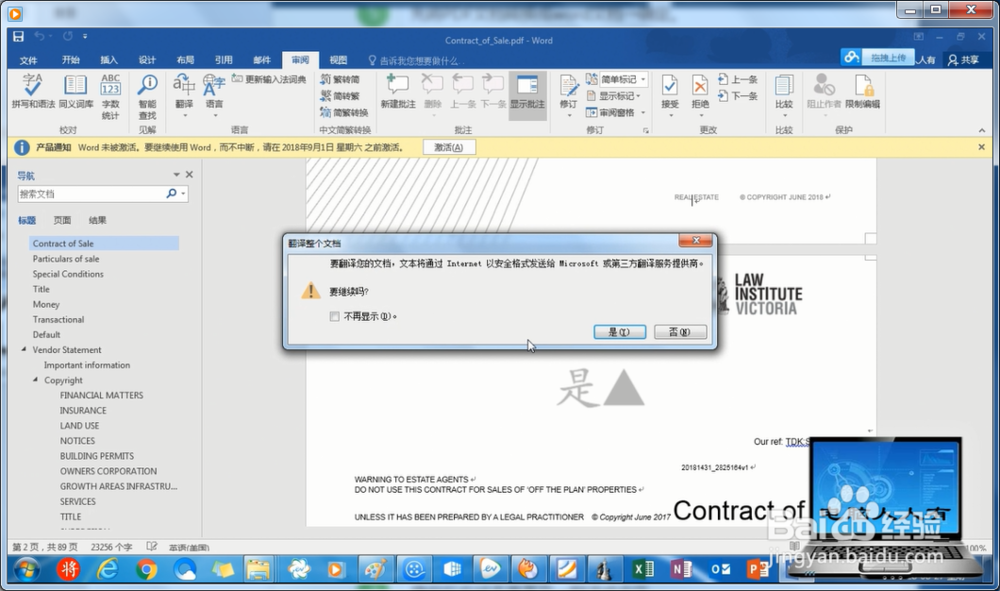Open Internet Explorer from taskbar
Image resolution: width=1000 pixels, height=591 pixels.
click(107, 569)
